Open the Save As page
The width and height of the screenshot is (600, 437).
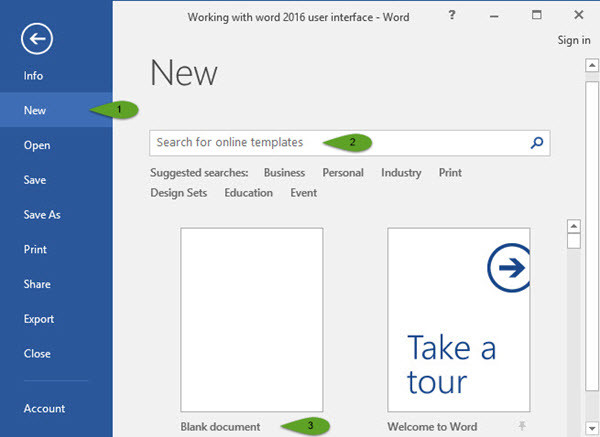click(x=42, y=215)
